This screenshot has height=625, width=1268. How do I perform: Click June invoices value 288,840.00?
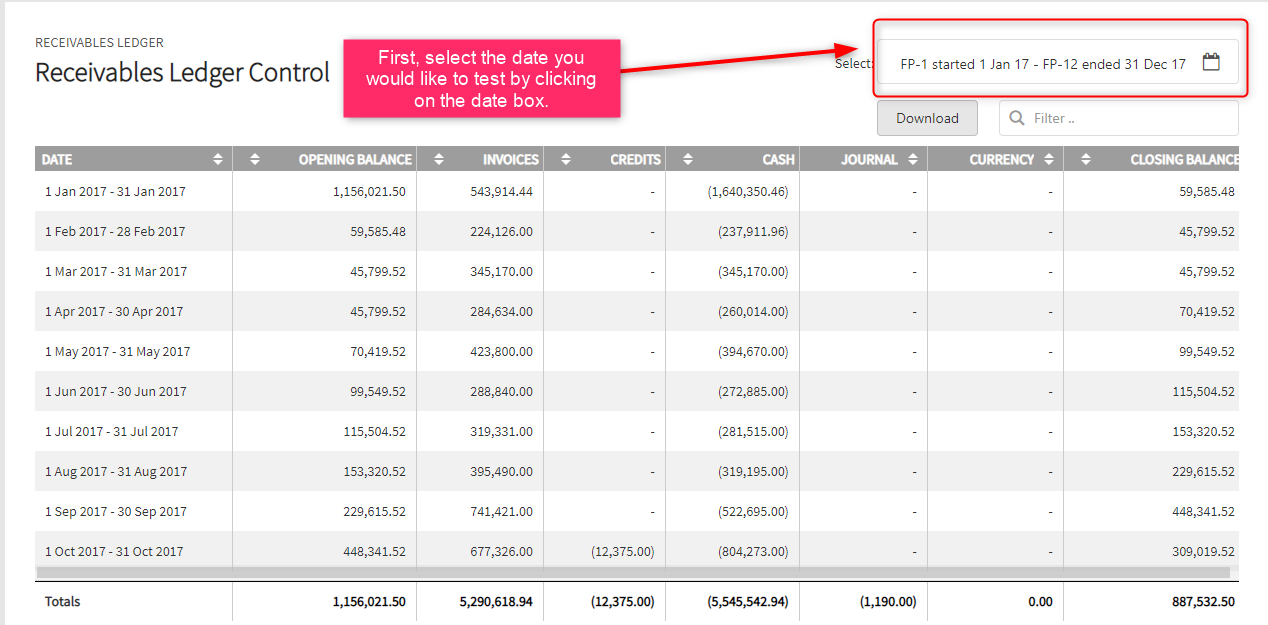(x=501, y=391)
